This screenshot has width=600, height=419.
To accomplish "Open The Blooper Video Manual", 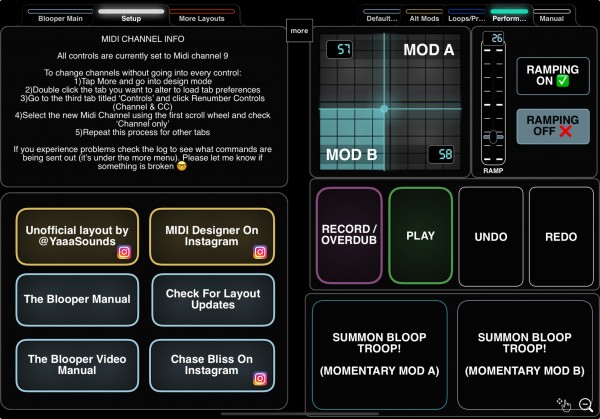I will click(x=77, y=365).
